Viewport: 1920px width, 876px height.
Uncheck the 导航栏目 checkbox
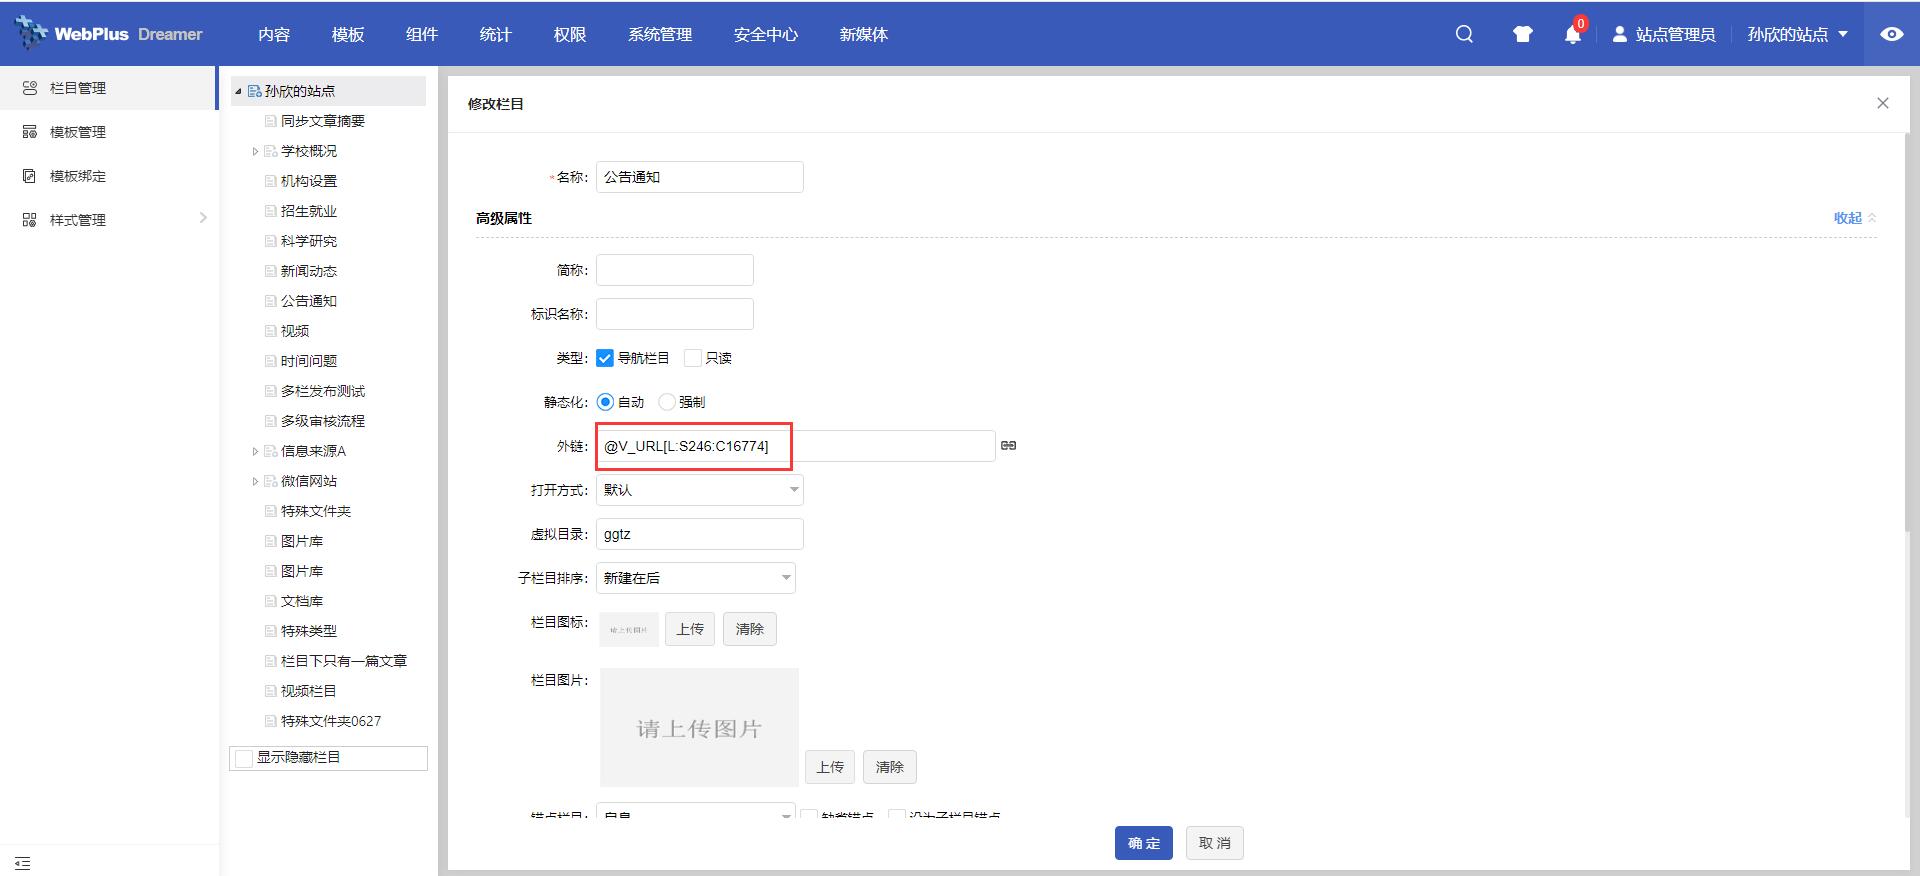(x=605, y=358)
